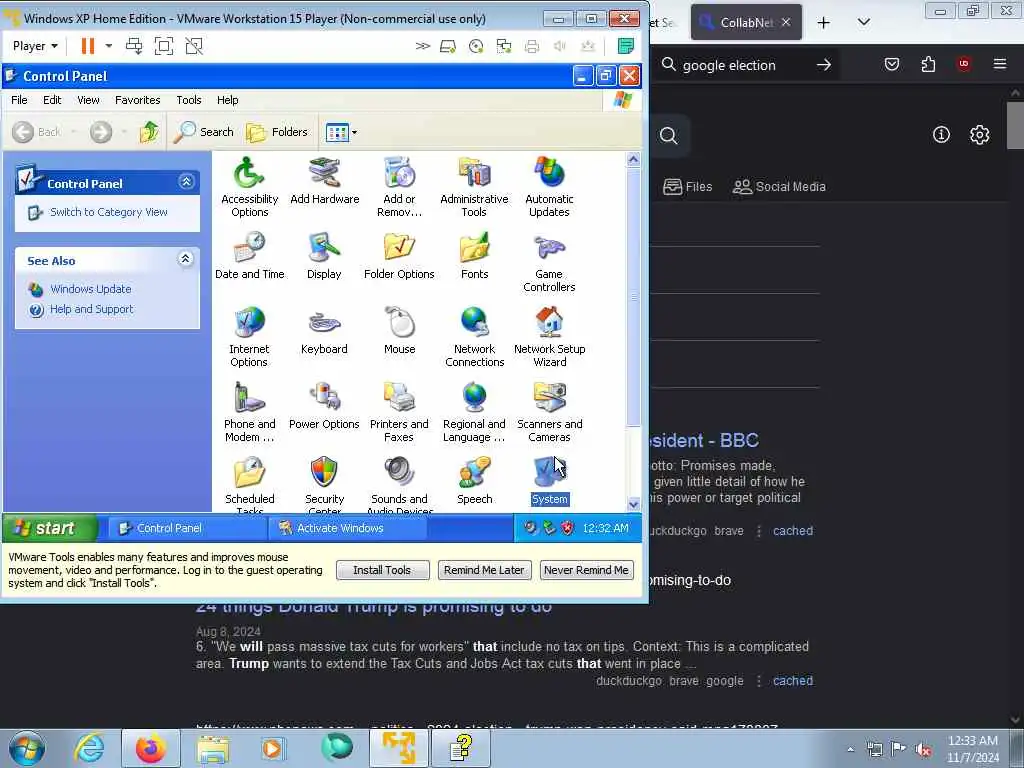Open Game Controllers icon
The image size is (1024, 768).
click(x=549, y=262)
